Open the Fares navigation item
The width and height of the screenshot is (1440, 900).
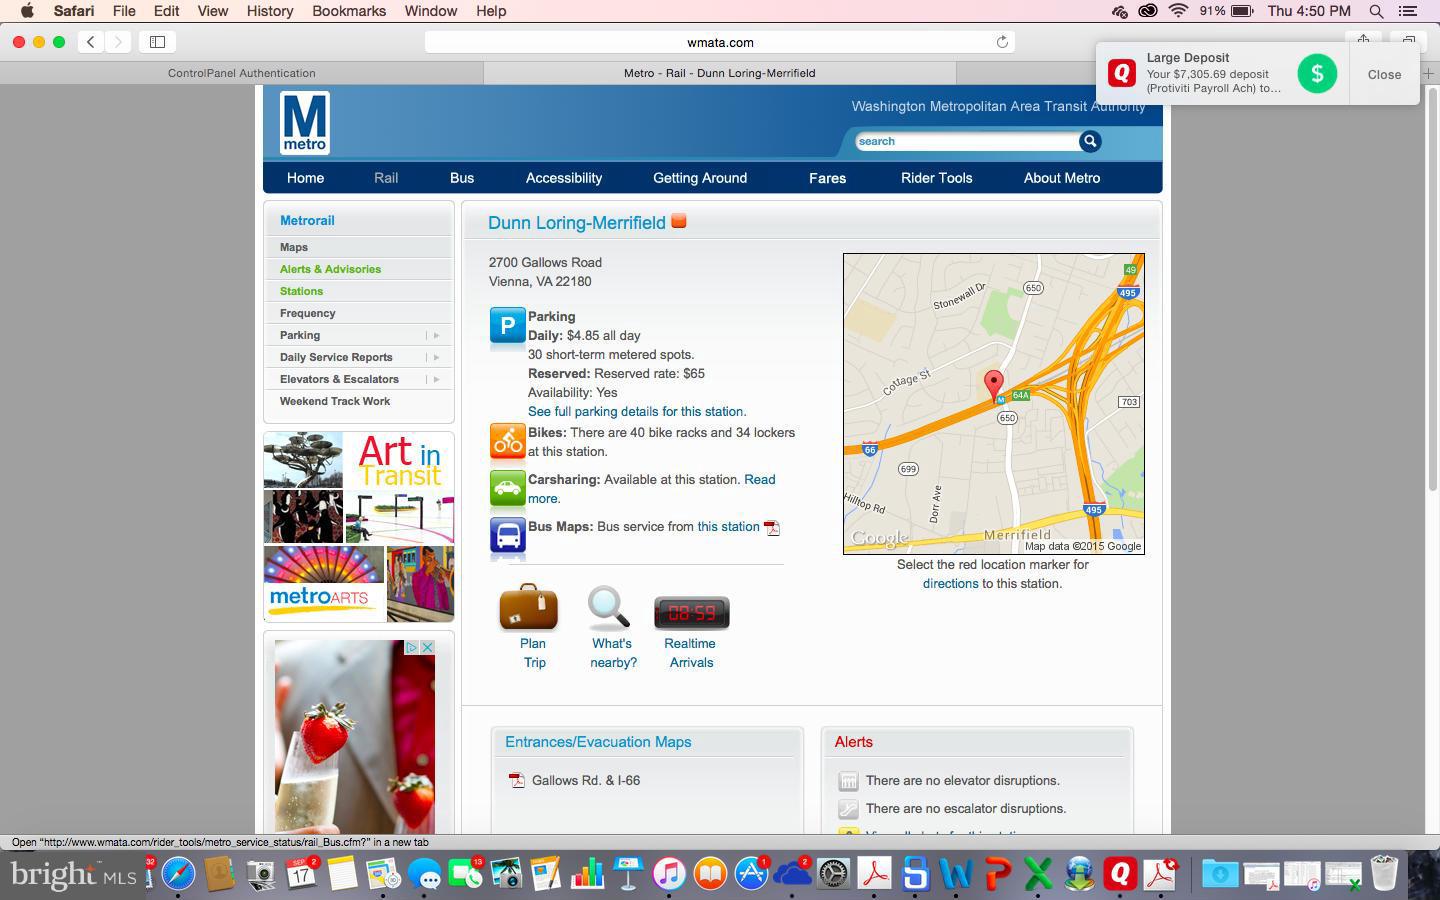[x=827, y=178]
